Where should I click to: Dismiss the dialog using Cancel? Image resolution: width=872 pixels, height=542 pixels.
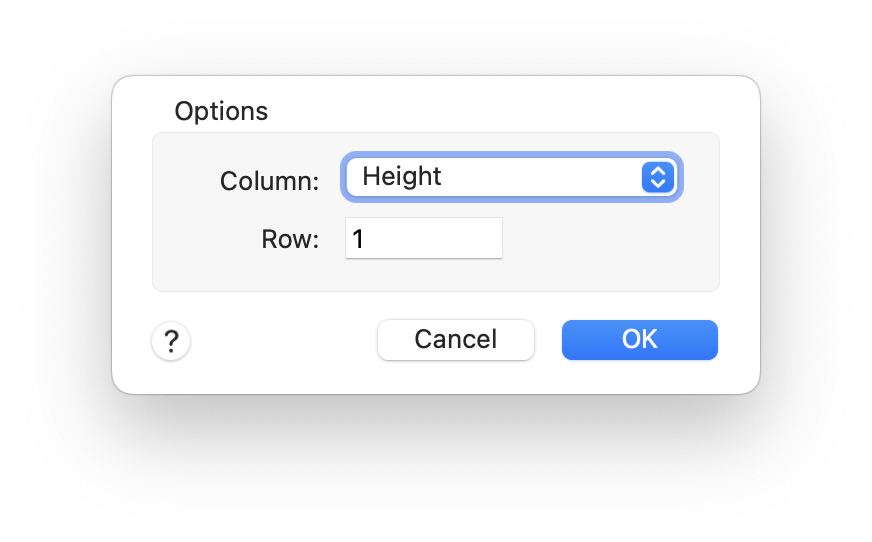455,340
